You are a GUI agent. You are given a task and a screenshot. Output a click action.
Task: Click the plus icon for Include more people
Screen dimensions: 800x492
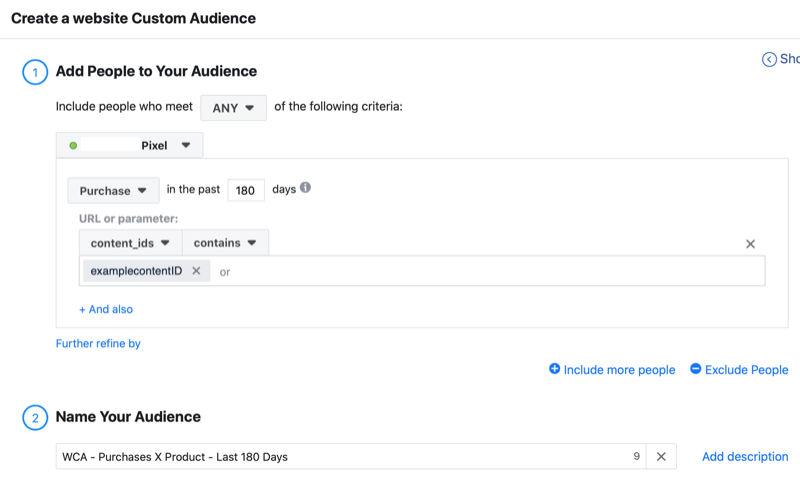click(x=554, y=369)
